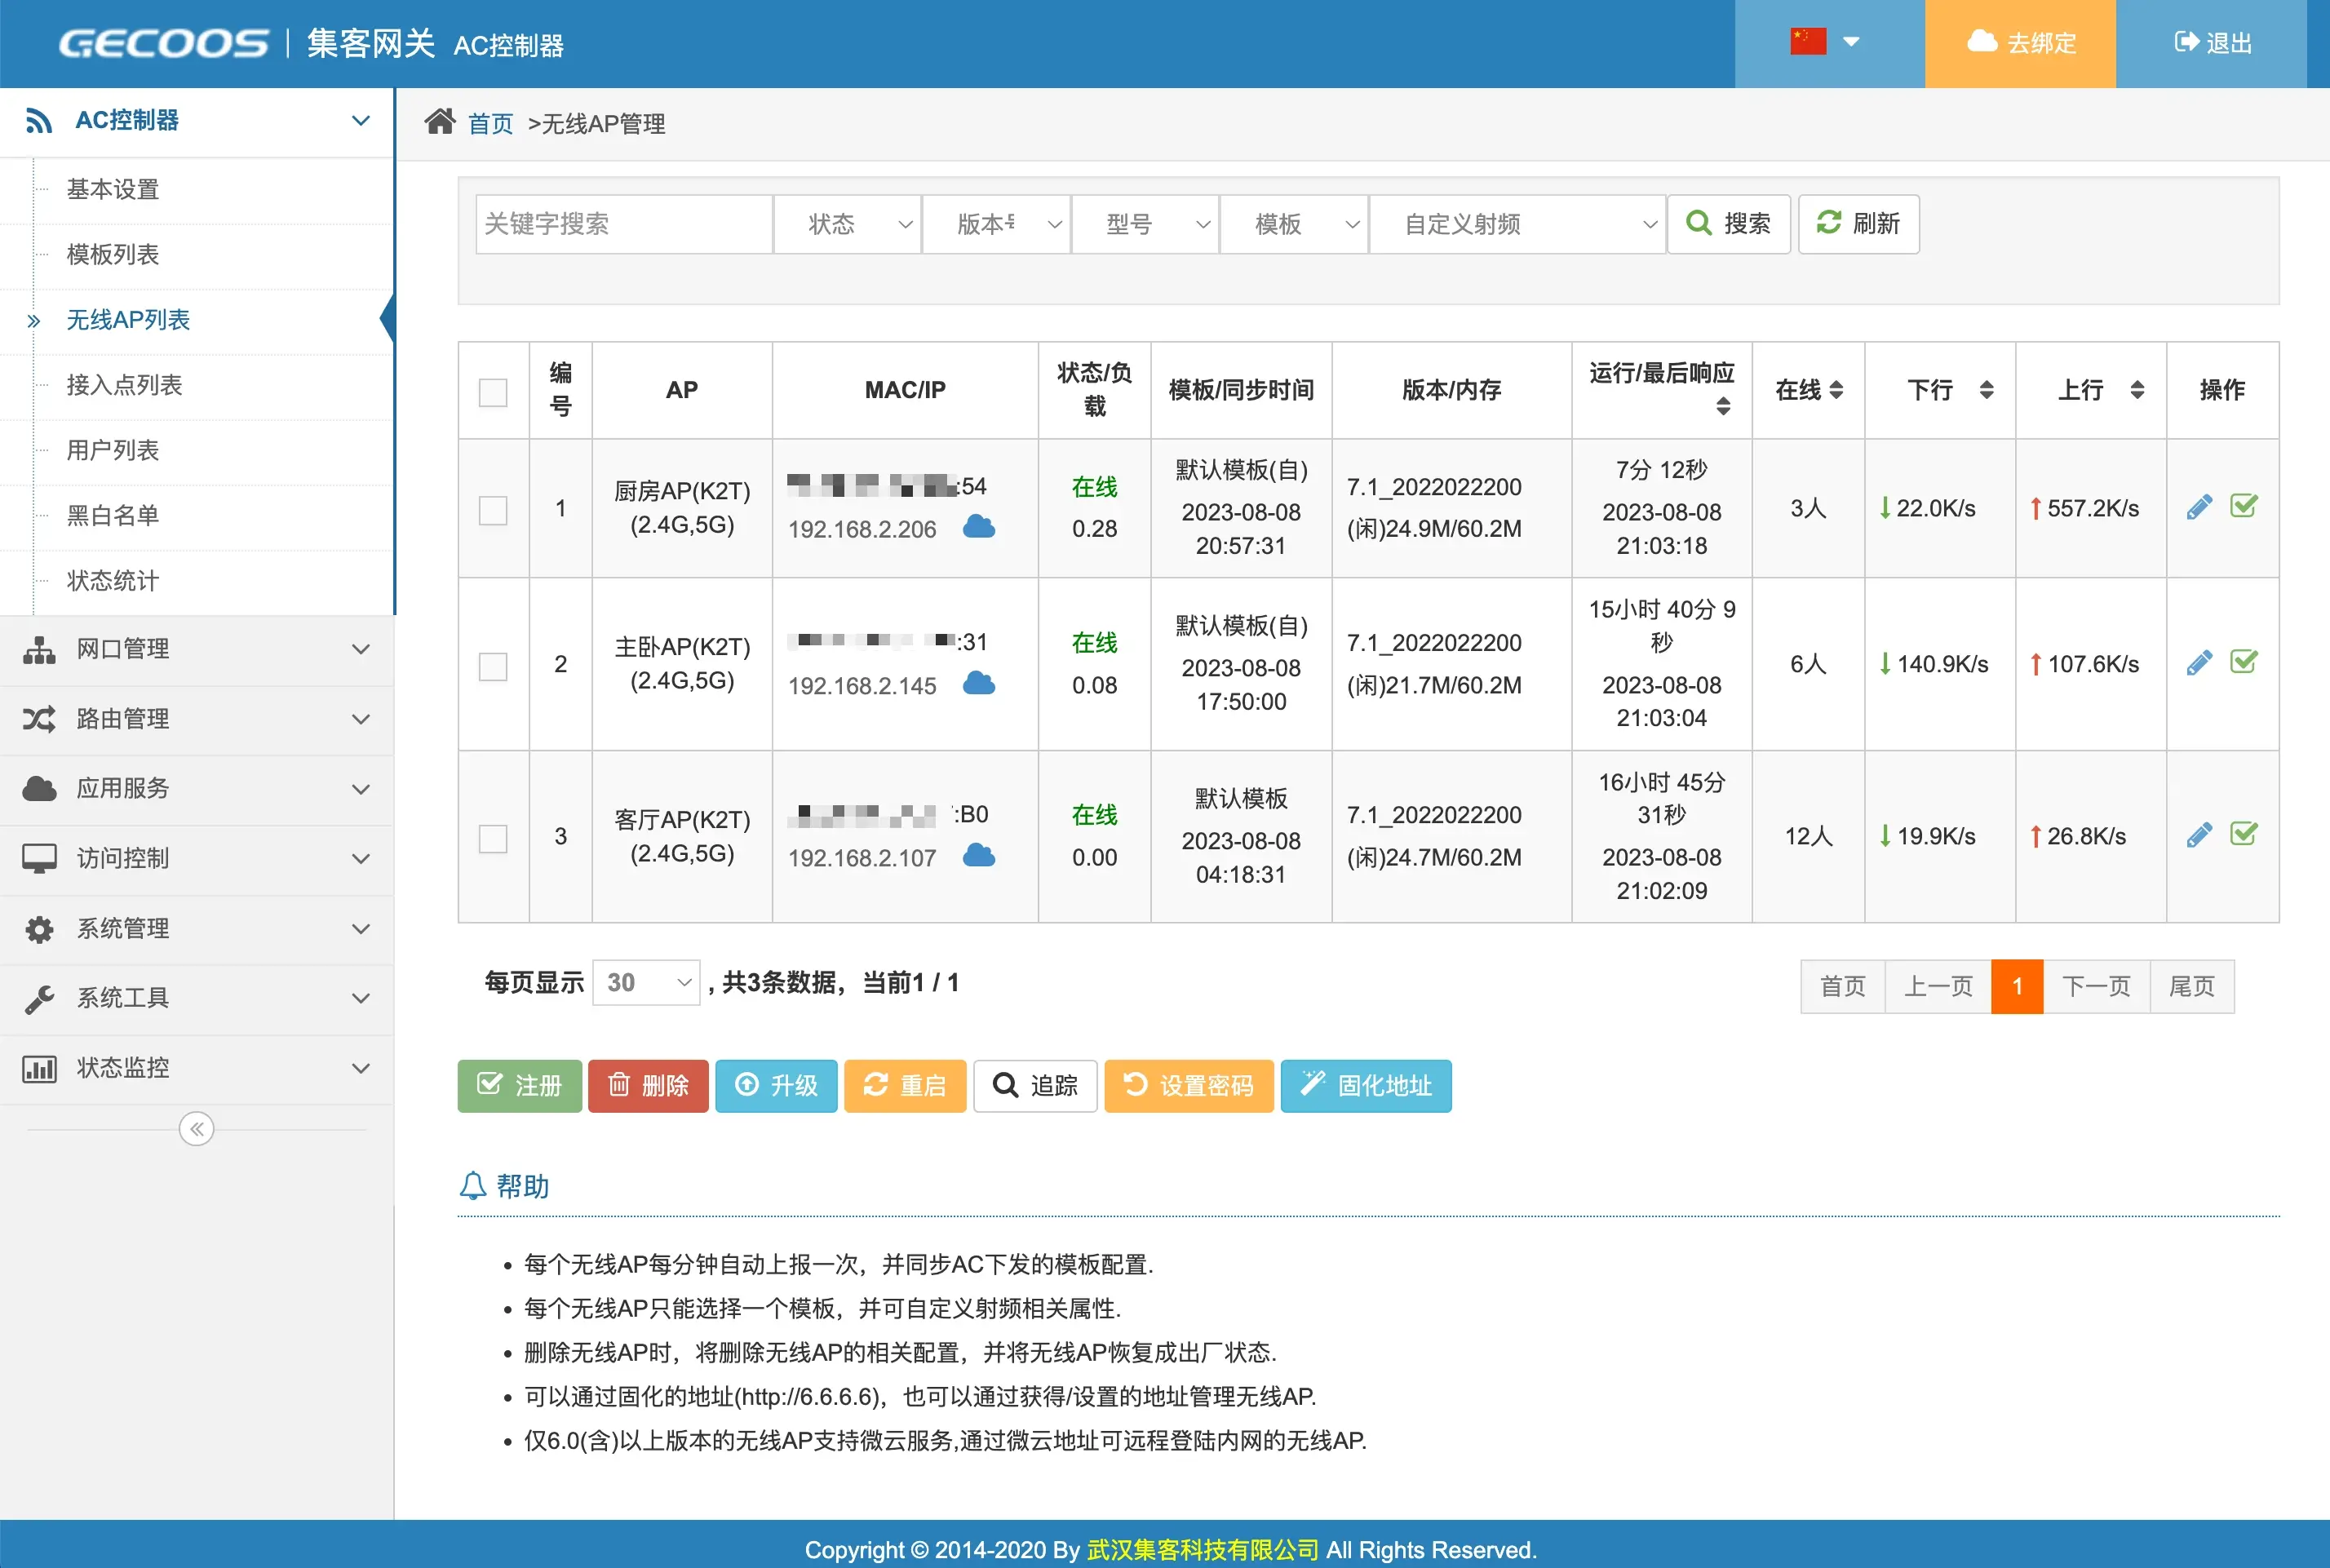
Task: Click the 去绑定 button in header
Action: pyautogui.click(x=2020, y=43)
